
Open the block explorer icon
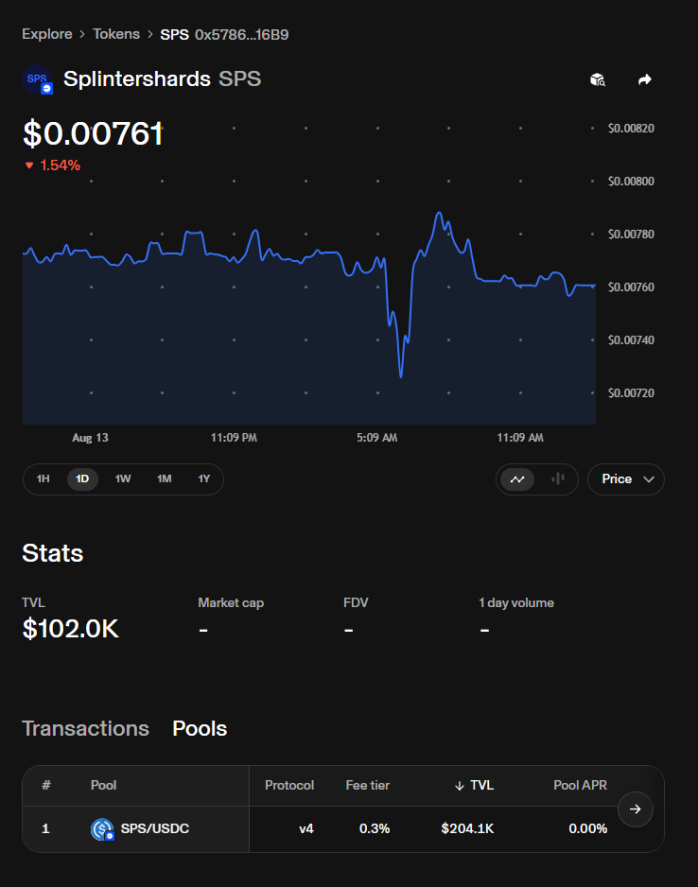[597, 80]
